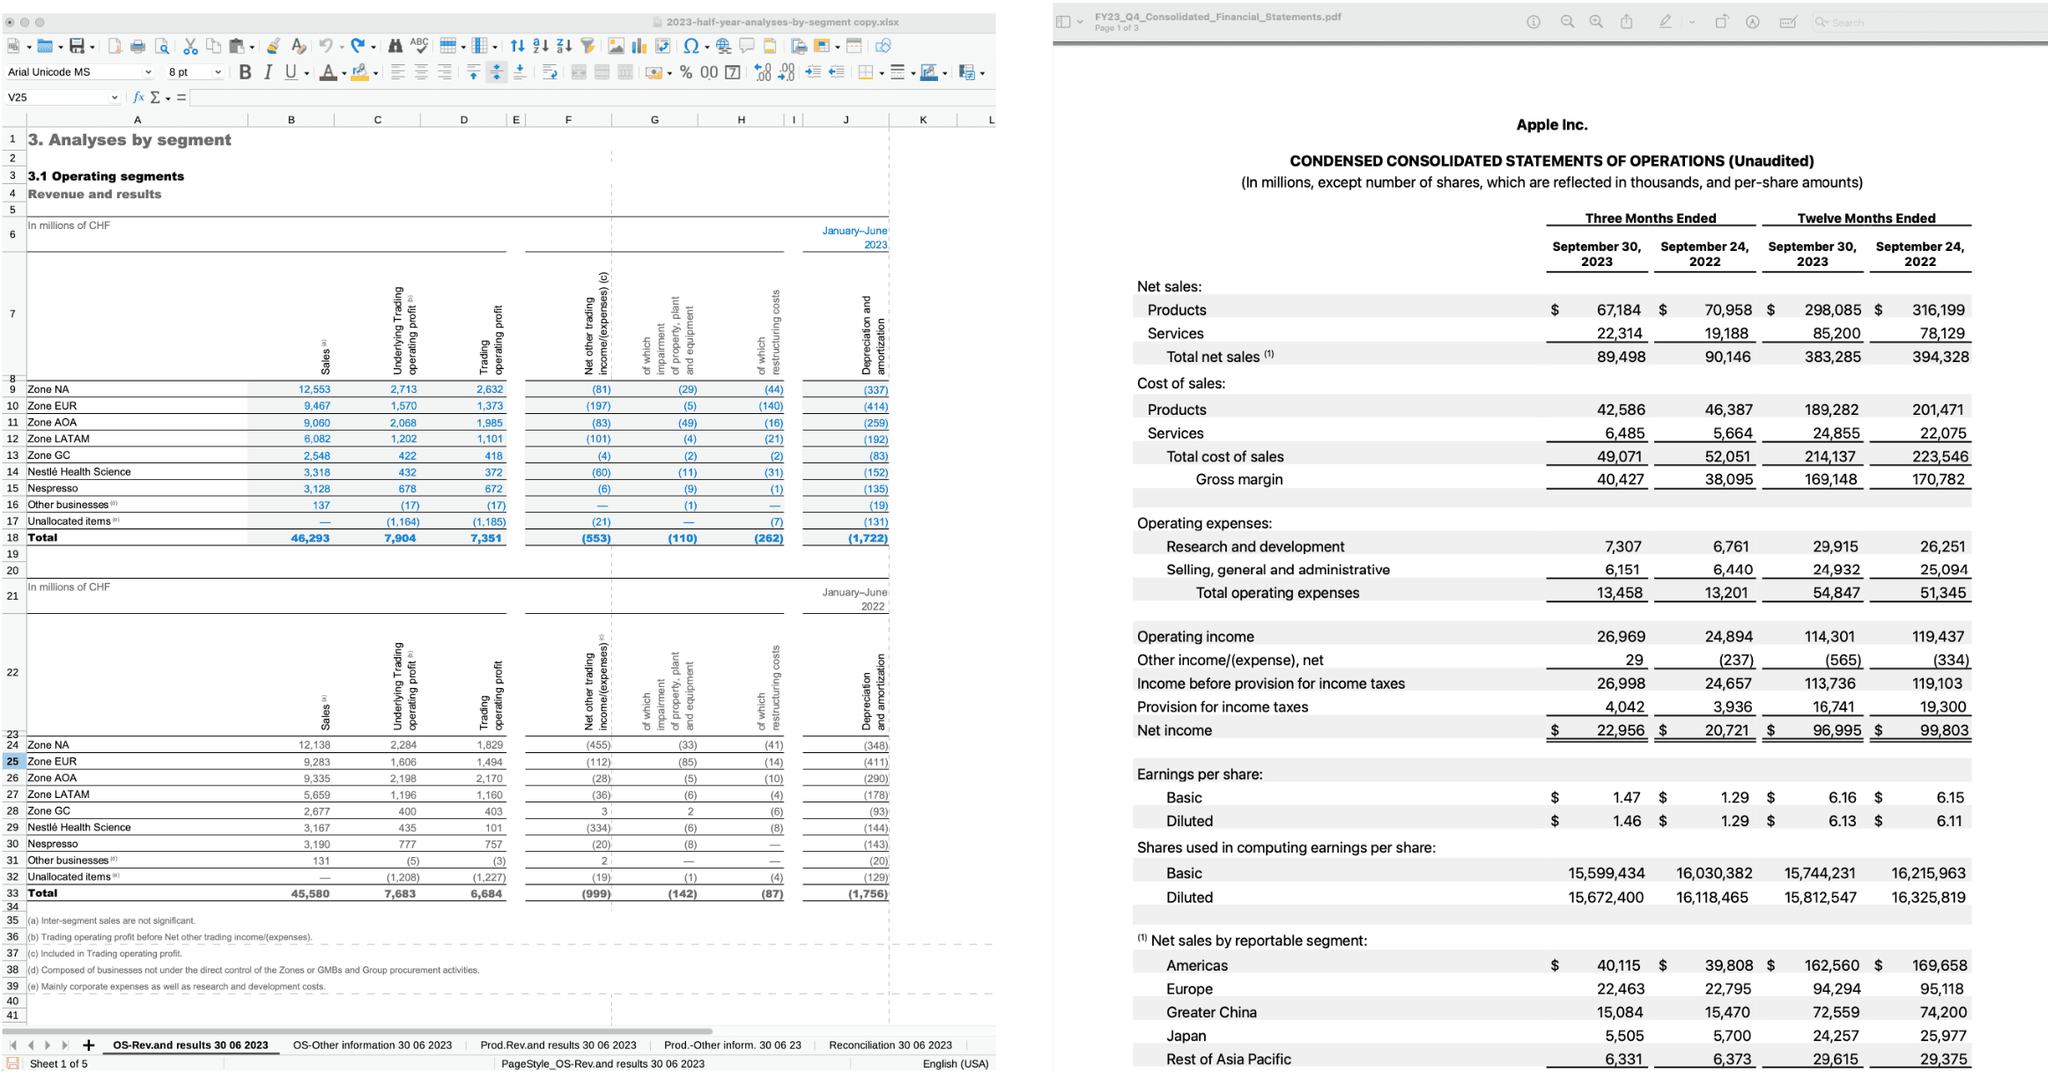The height and width of the screenshot is (1079, 2048).
Task: Click Format as Percent icon
Action: pyautogui.click(x=686, y=72)
